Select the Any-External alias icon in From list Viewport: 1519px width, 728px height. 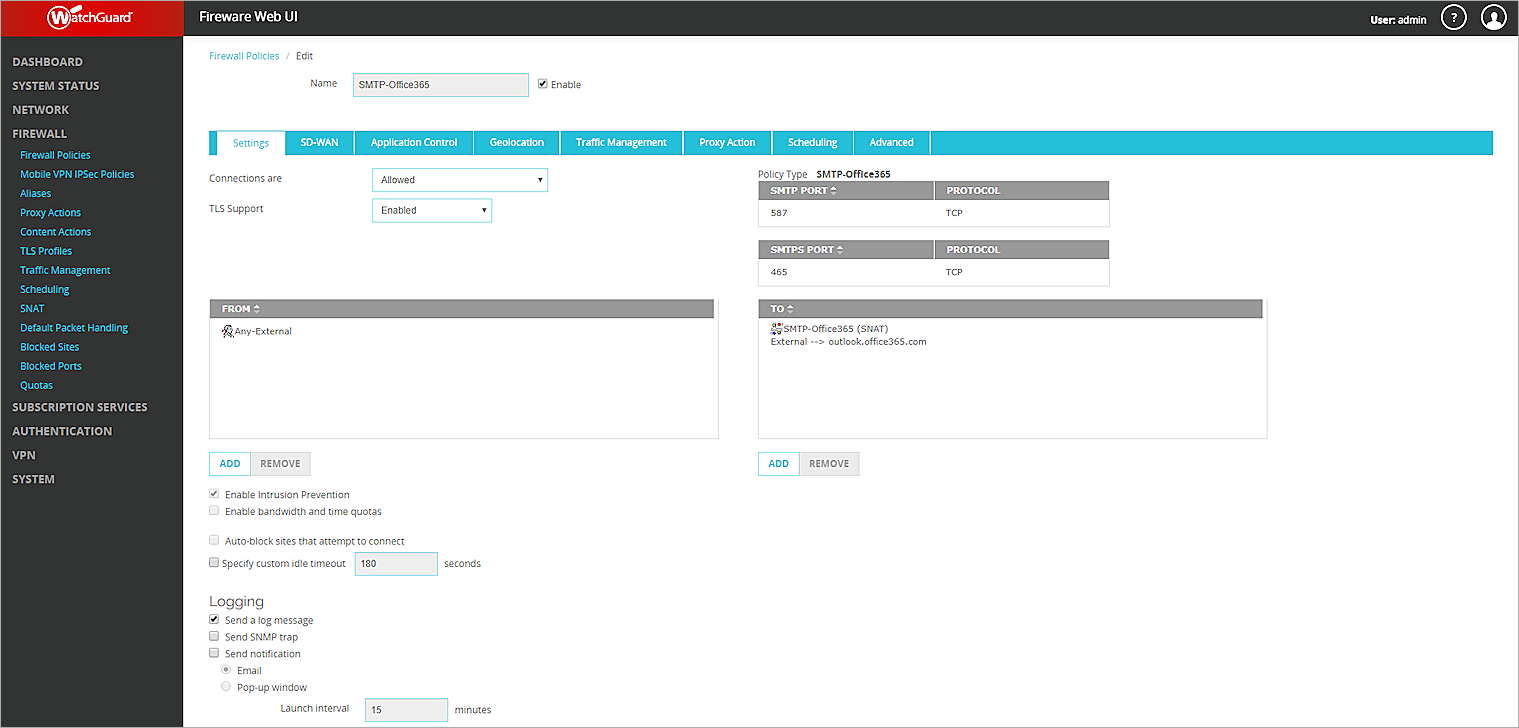click(228, 329)
